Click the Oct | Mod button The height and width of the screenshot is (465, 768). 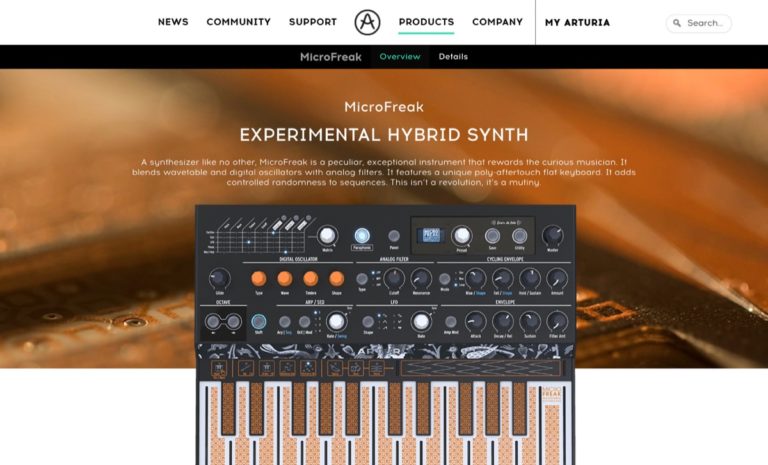(305, 322)
